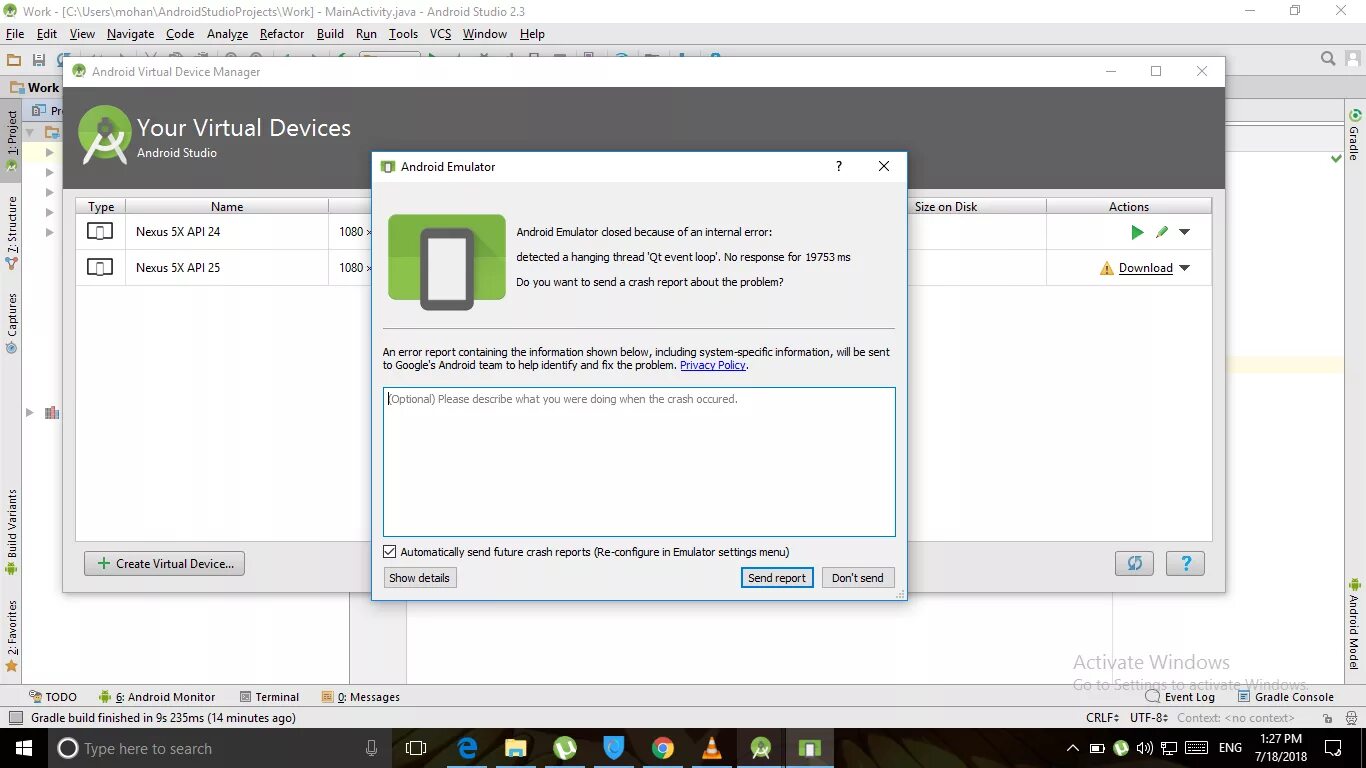Click the crash description text area
Screen dimensions: 1366x768
coord(639,462)
